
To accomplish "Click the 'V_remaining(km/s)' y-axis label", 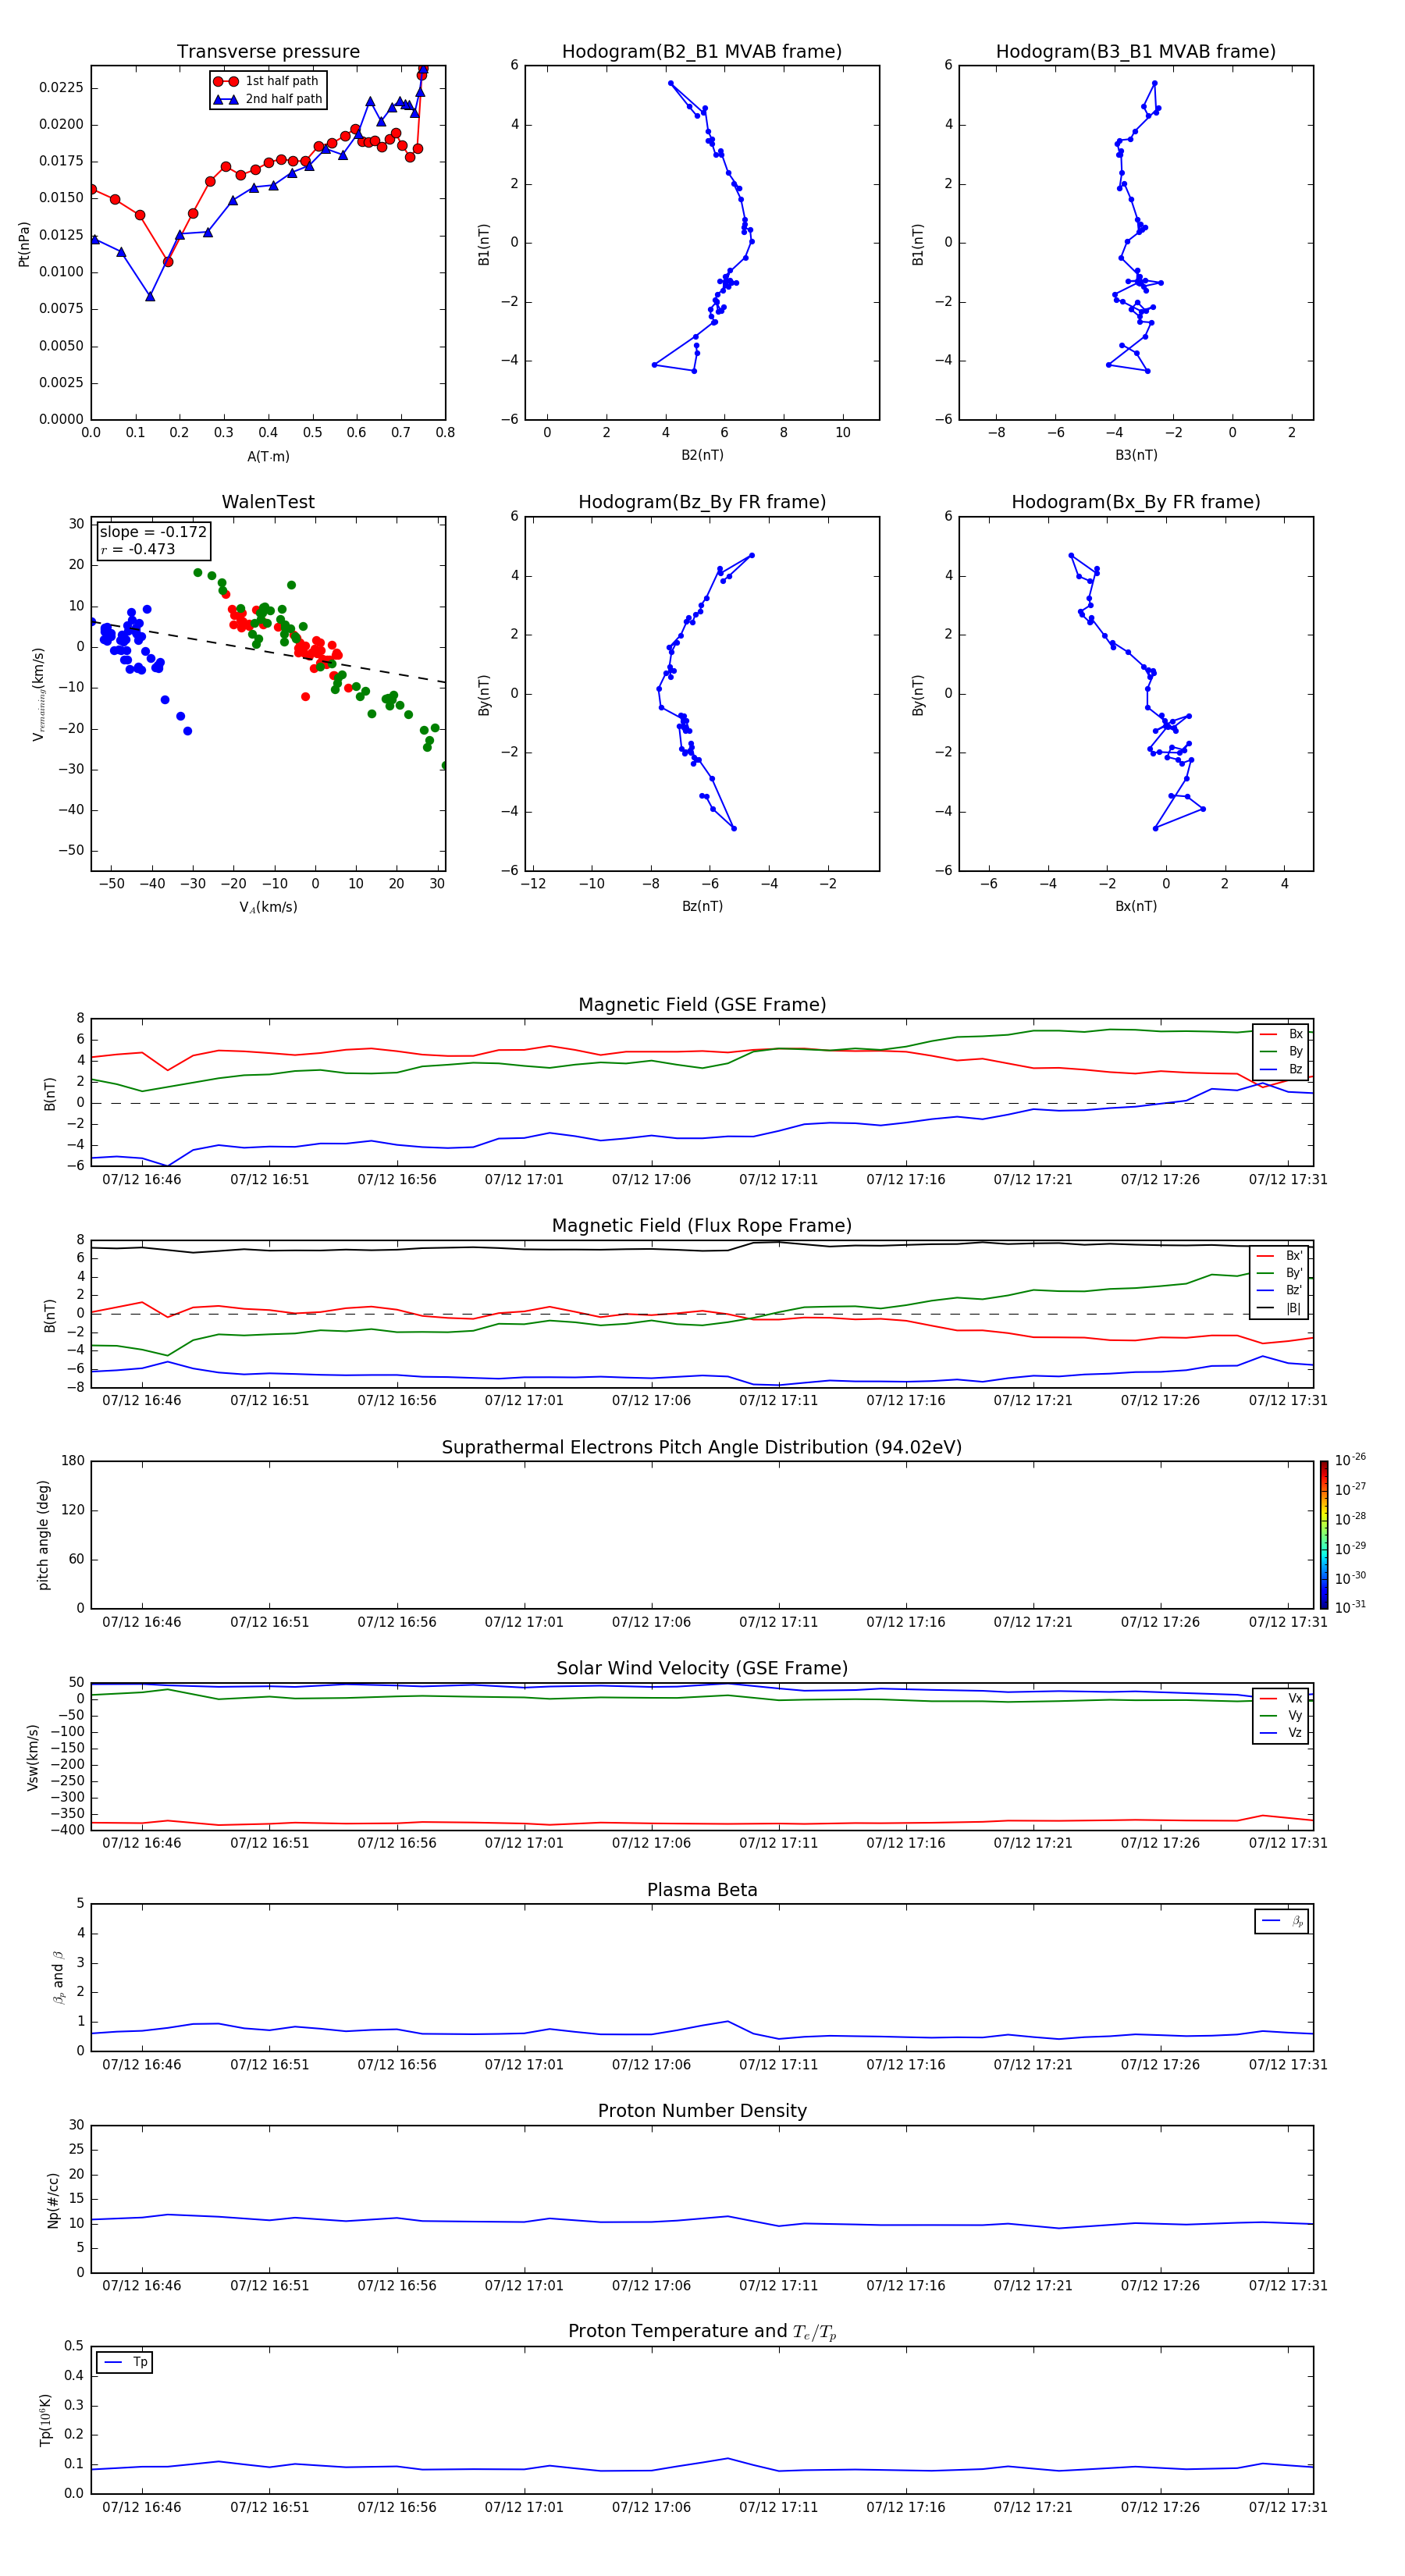I will tap(39, 694).
